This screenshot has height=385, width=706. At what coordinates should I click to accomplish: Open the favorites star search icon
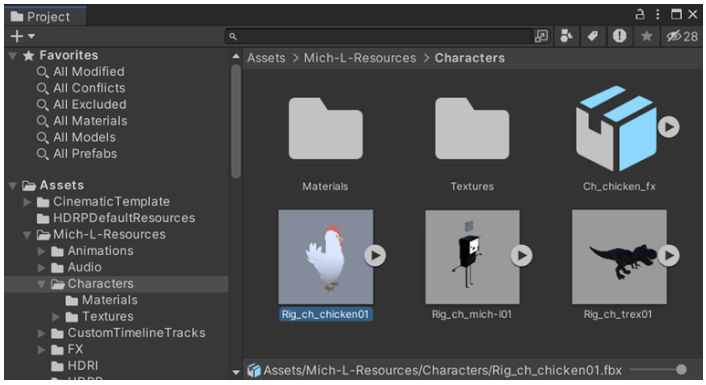[647, 36]
